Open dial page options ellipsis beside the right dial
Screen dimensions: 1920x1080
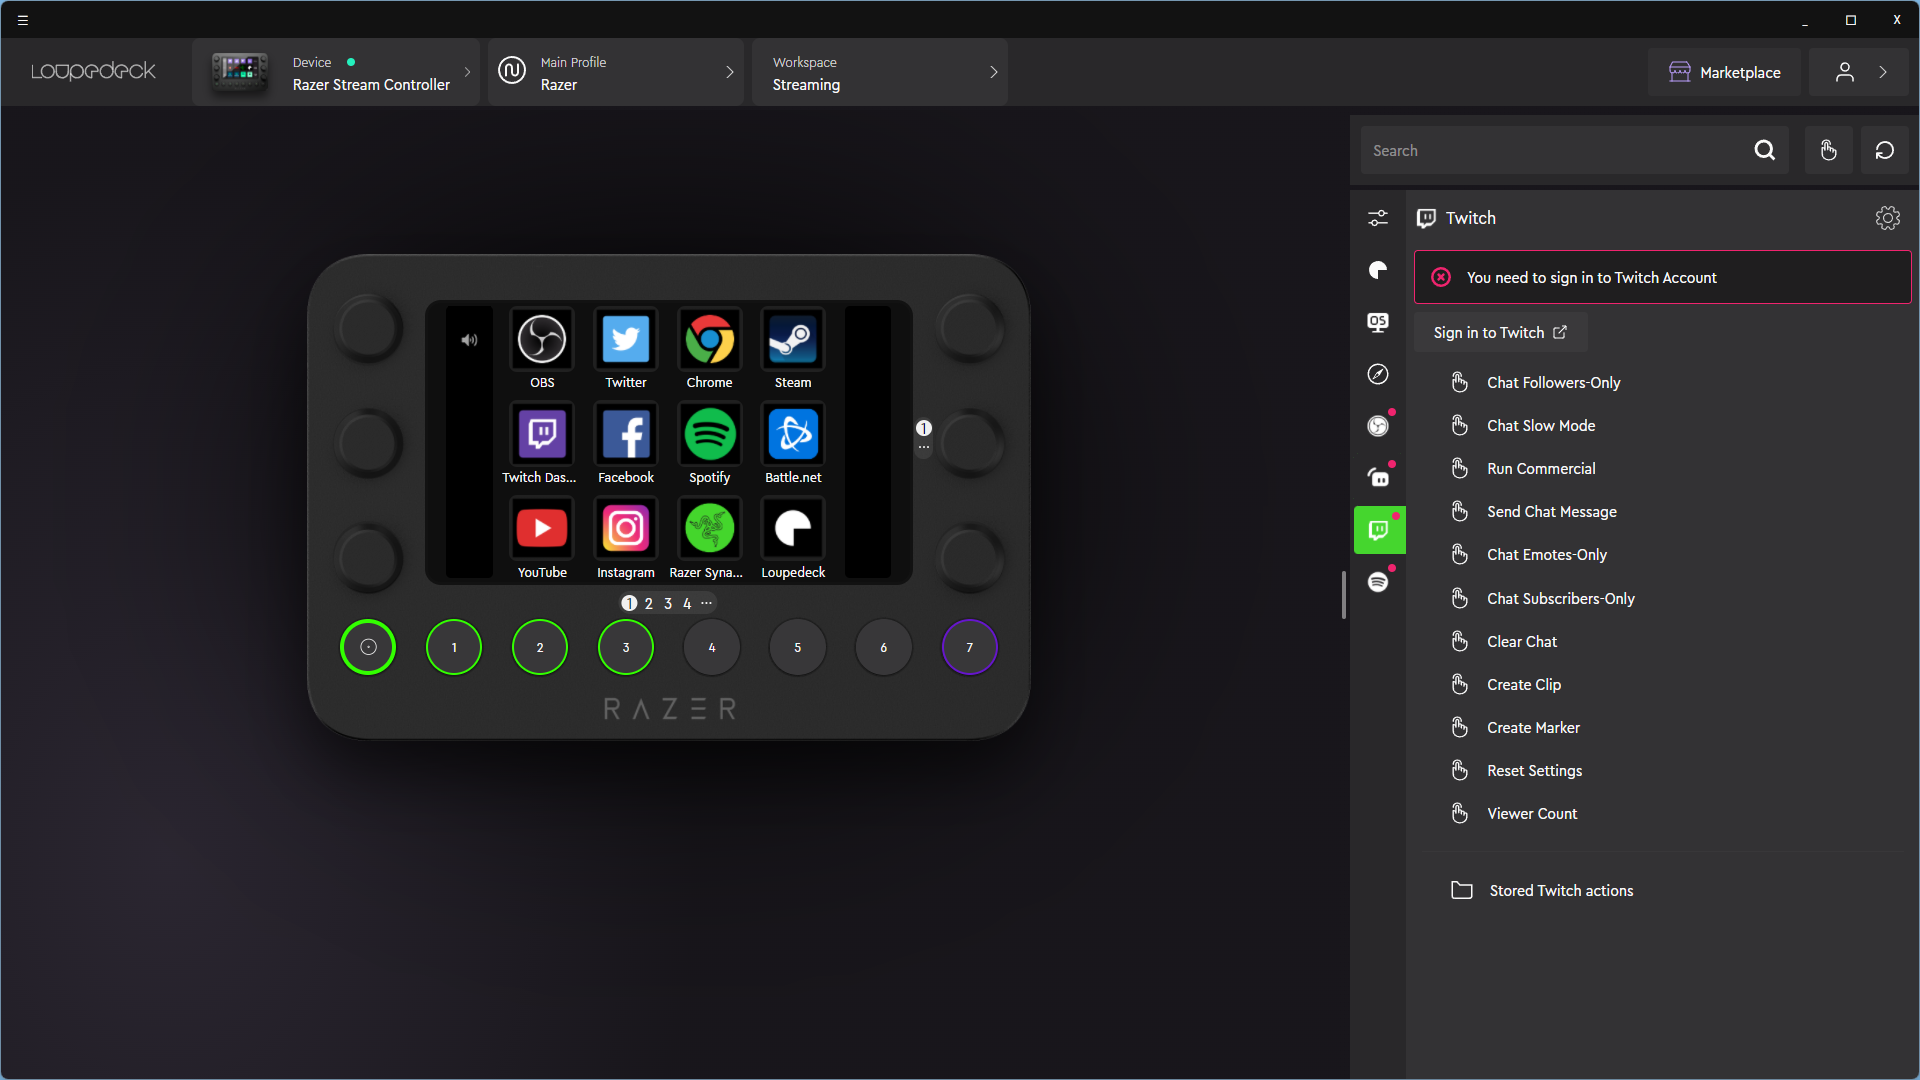pyautogui.click(x=924, y=447)
